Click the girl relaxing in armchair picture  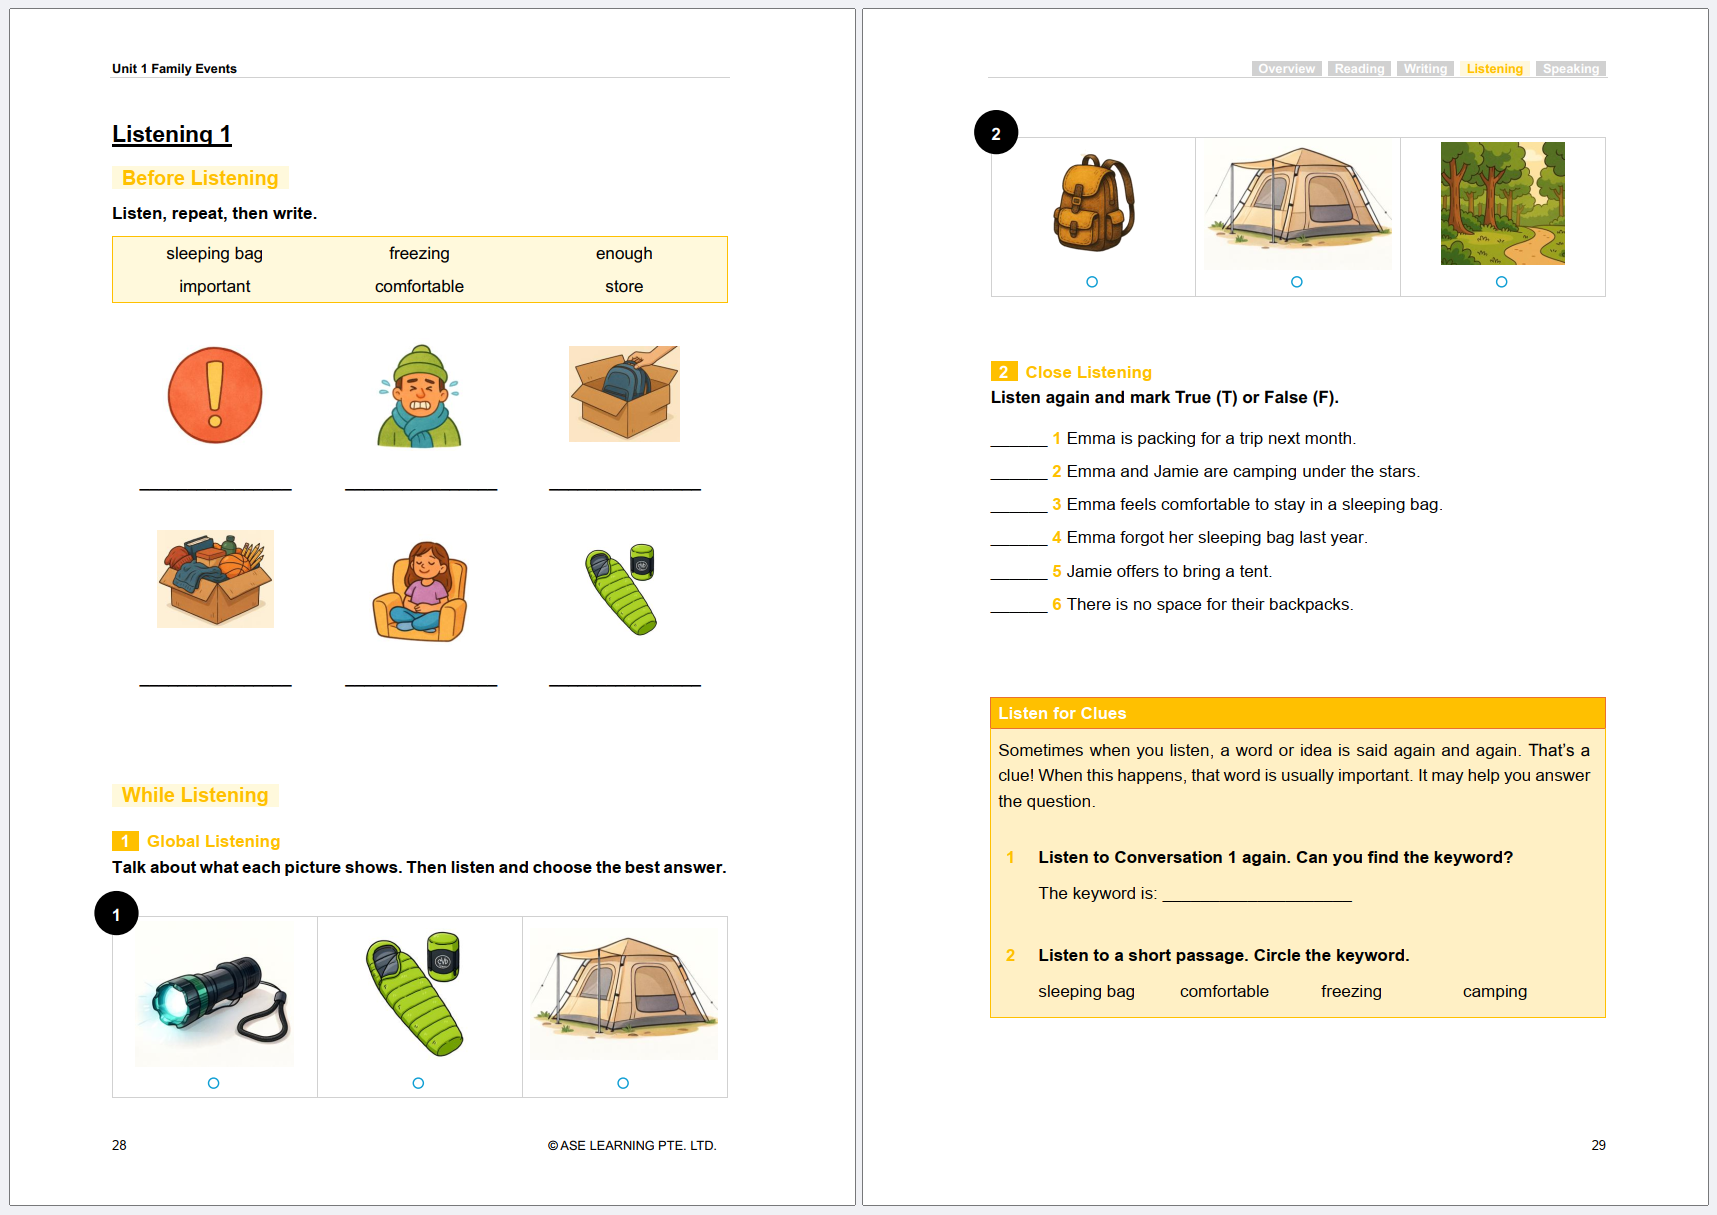pos(420,591)
